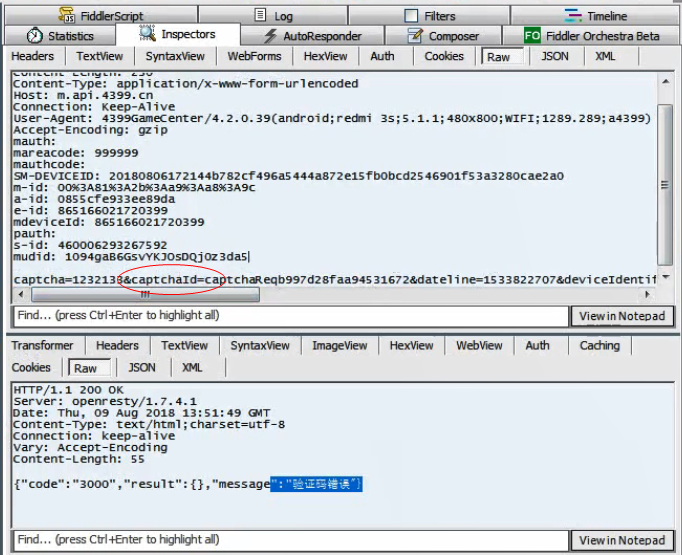Open the Log tab

(273, 16)
